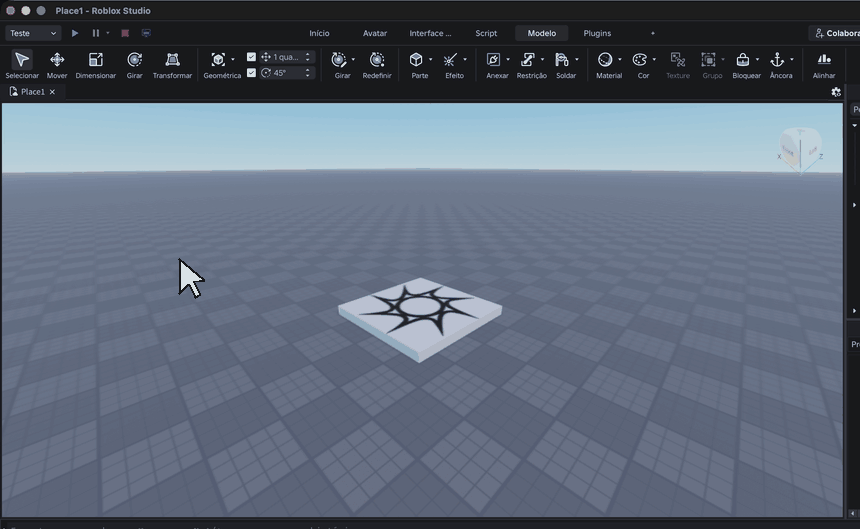Toggle the move snap checkbox
This screenshot has width=860, height=529.
click(251, 56)
